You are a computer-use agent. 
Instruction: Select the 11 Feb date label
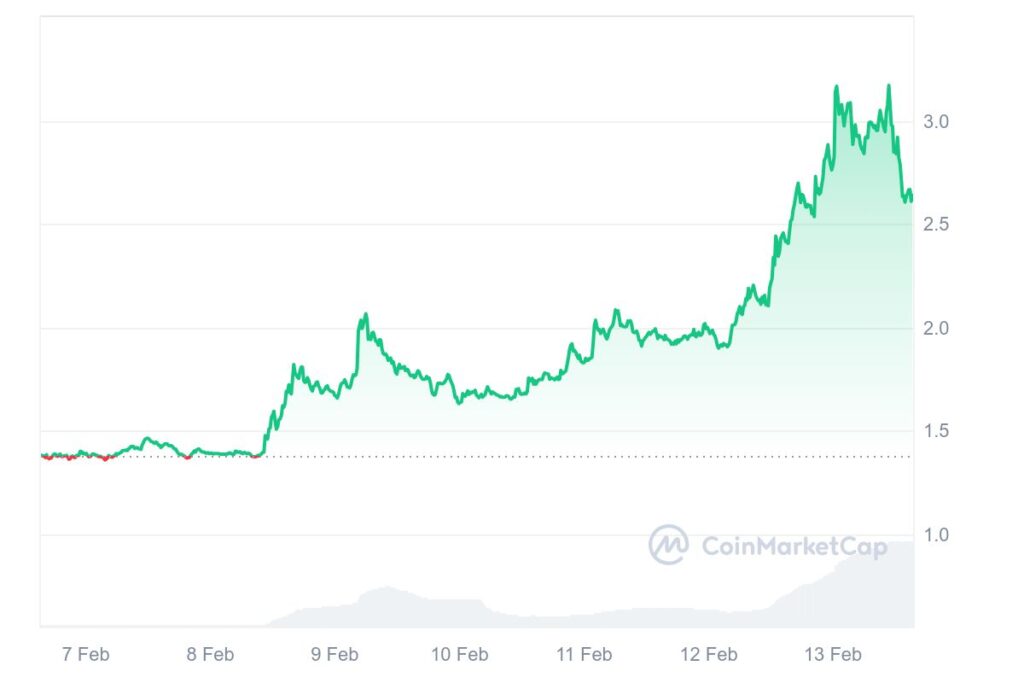tap(584, 655)
